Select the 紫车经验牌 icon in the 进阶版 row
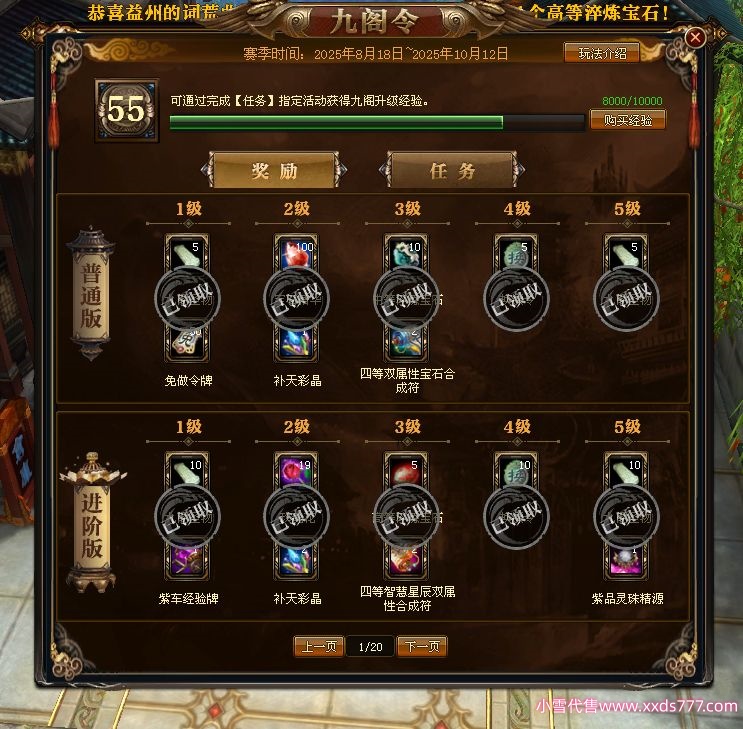Image resolution: width=743 pixels, height=729 pixels. click(x=187, y=562)
